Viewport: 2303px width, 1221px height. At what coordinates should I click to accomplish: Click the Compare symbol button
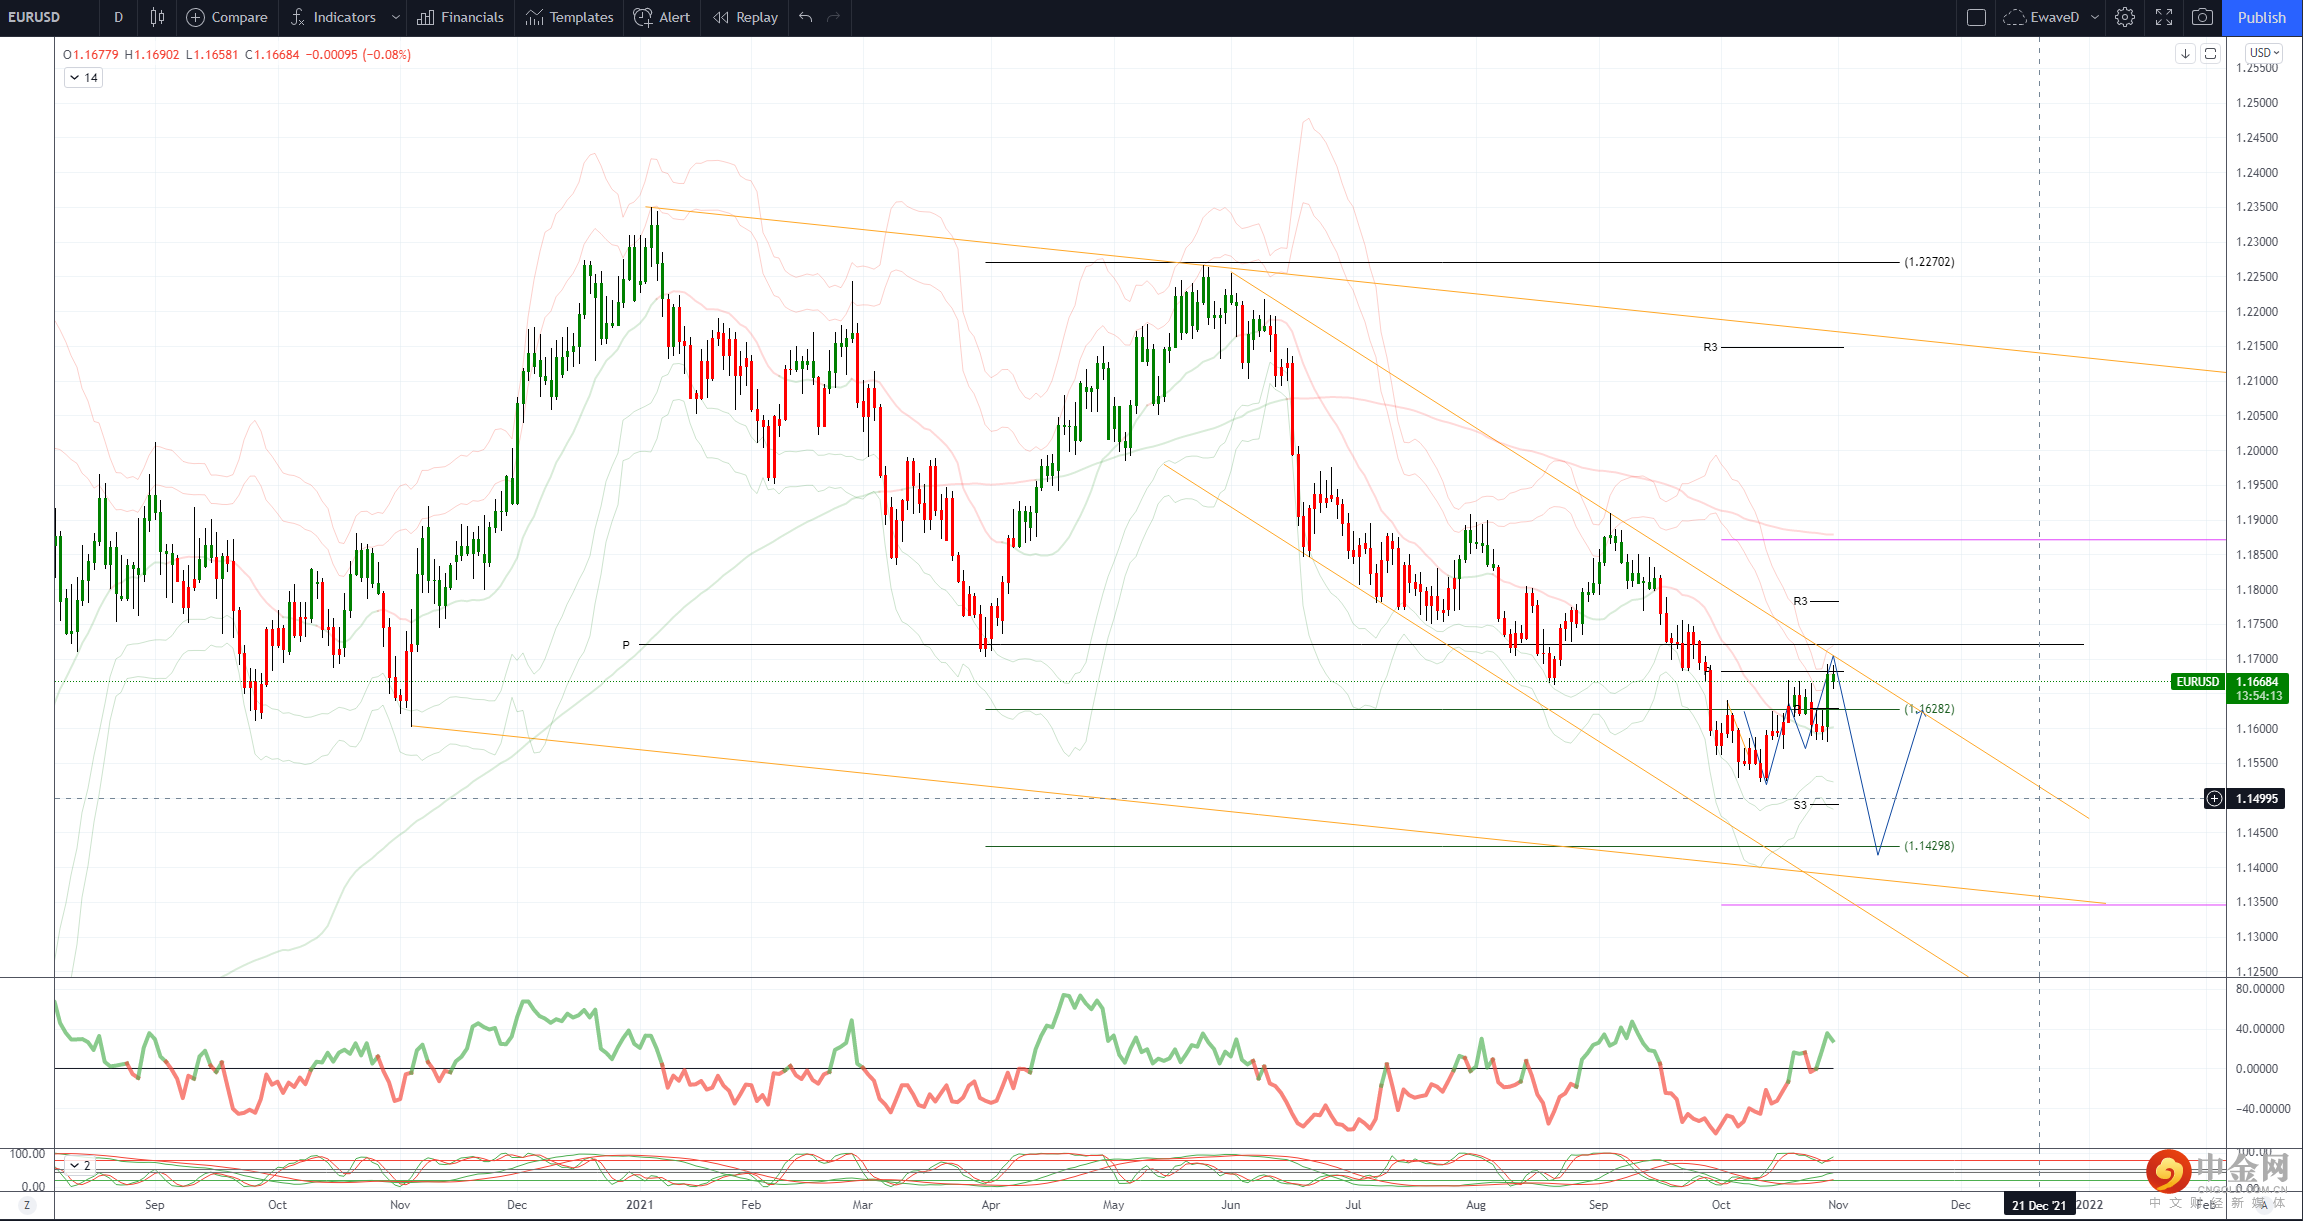[227, 17]
